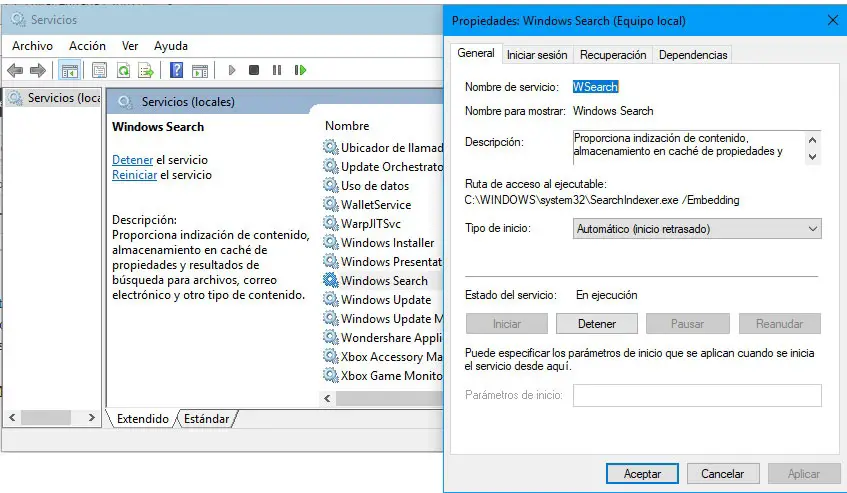
Task: Open the Archivo menu
Action: click(32, 46)
